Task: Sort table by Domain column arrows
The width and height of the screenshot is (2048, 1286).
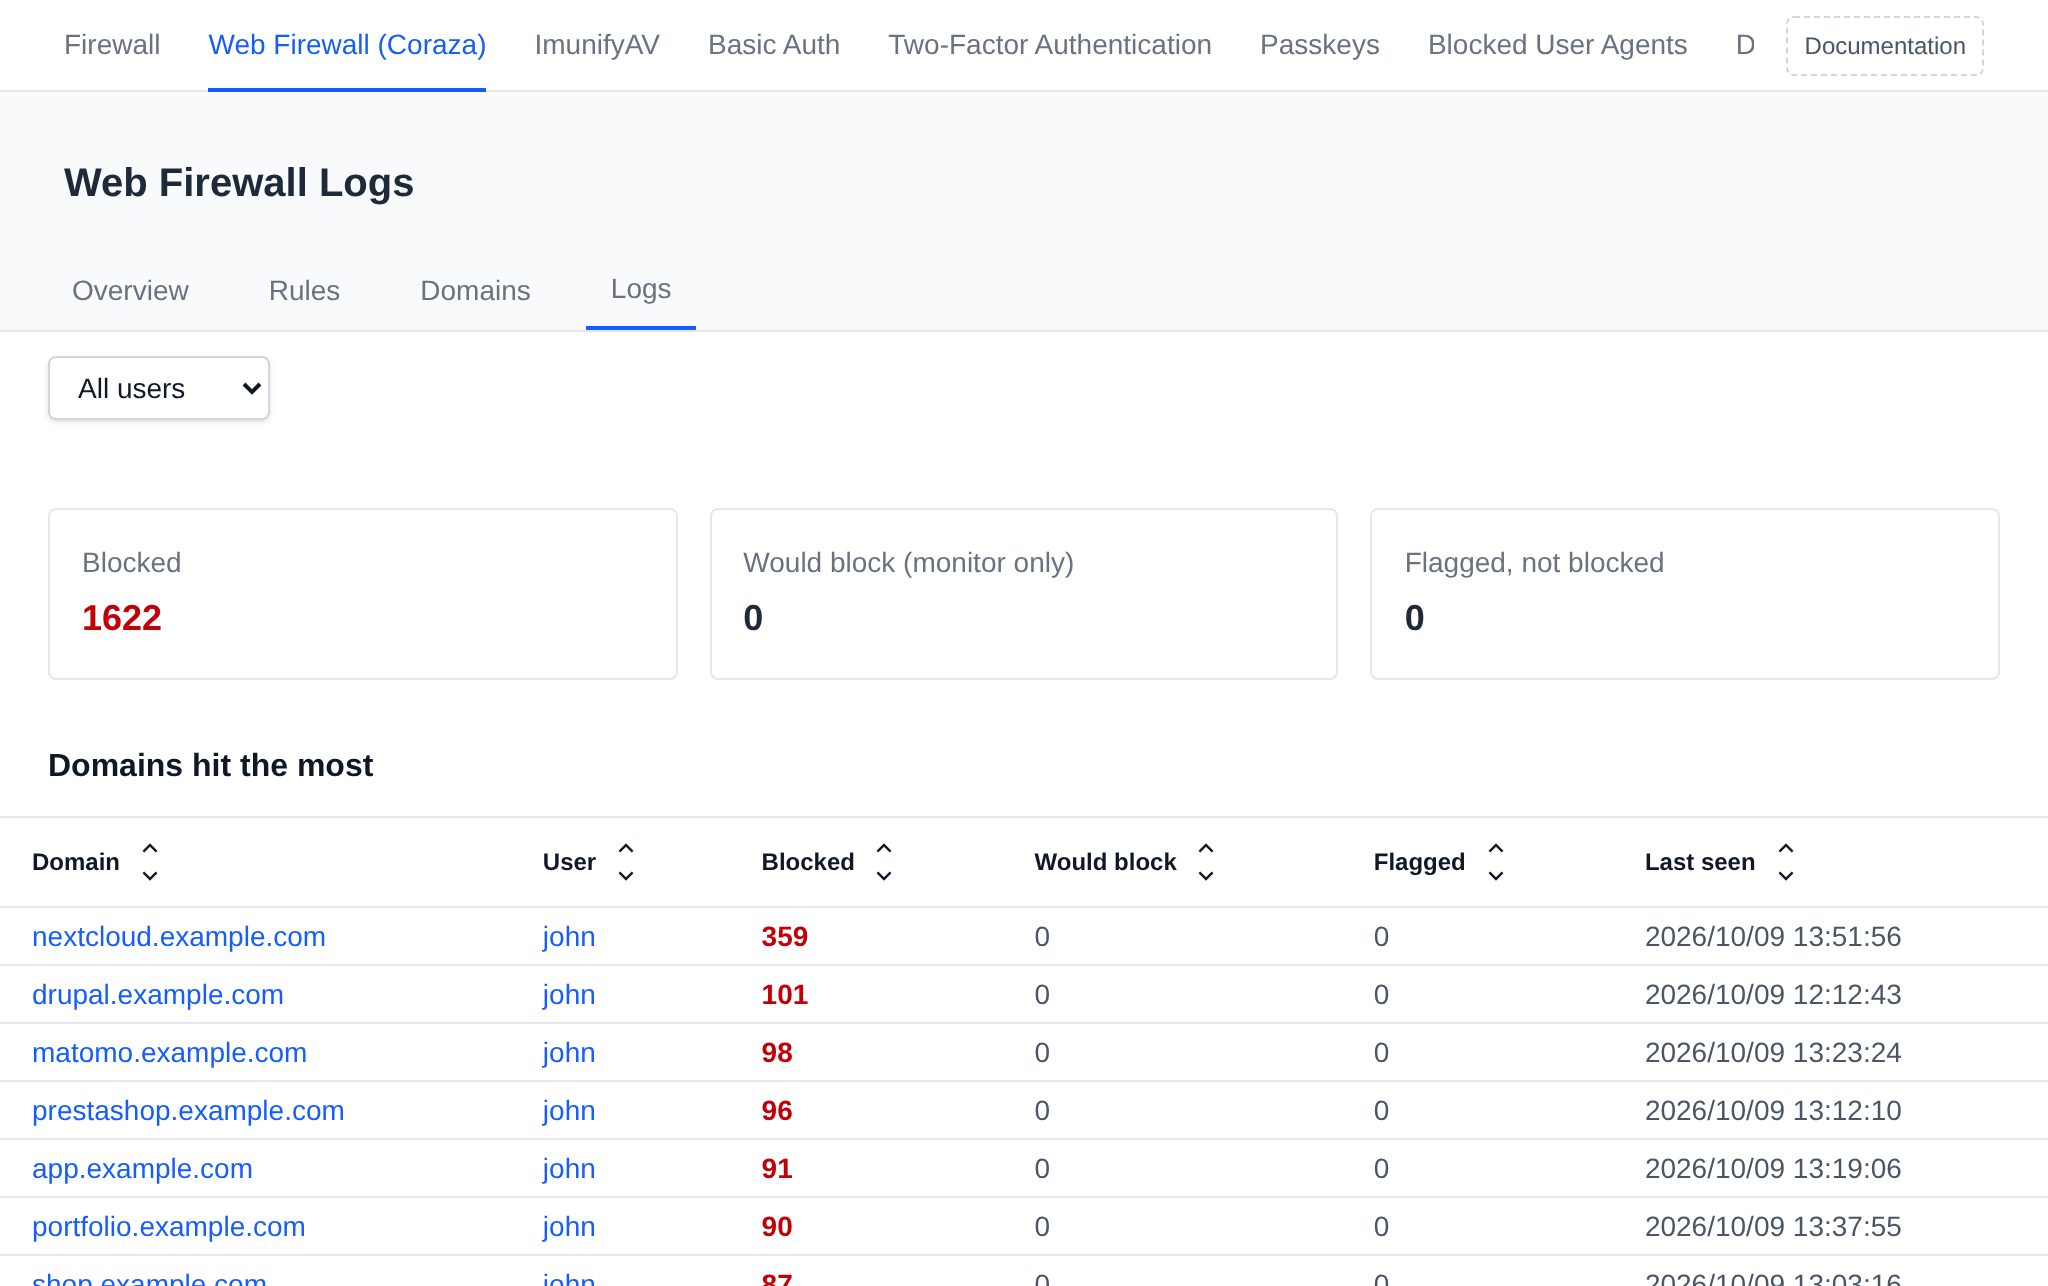Action: point(150,862)
